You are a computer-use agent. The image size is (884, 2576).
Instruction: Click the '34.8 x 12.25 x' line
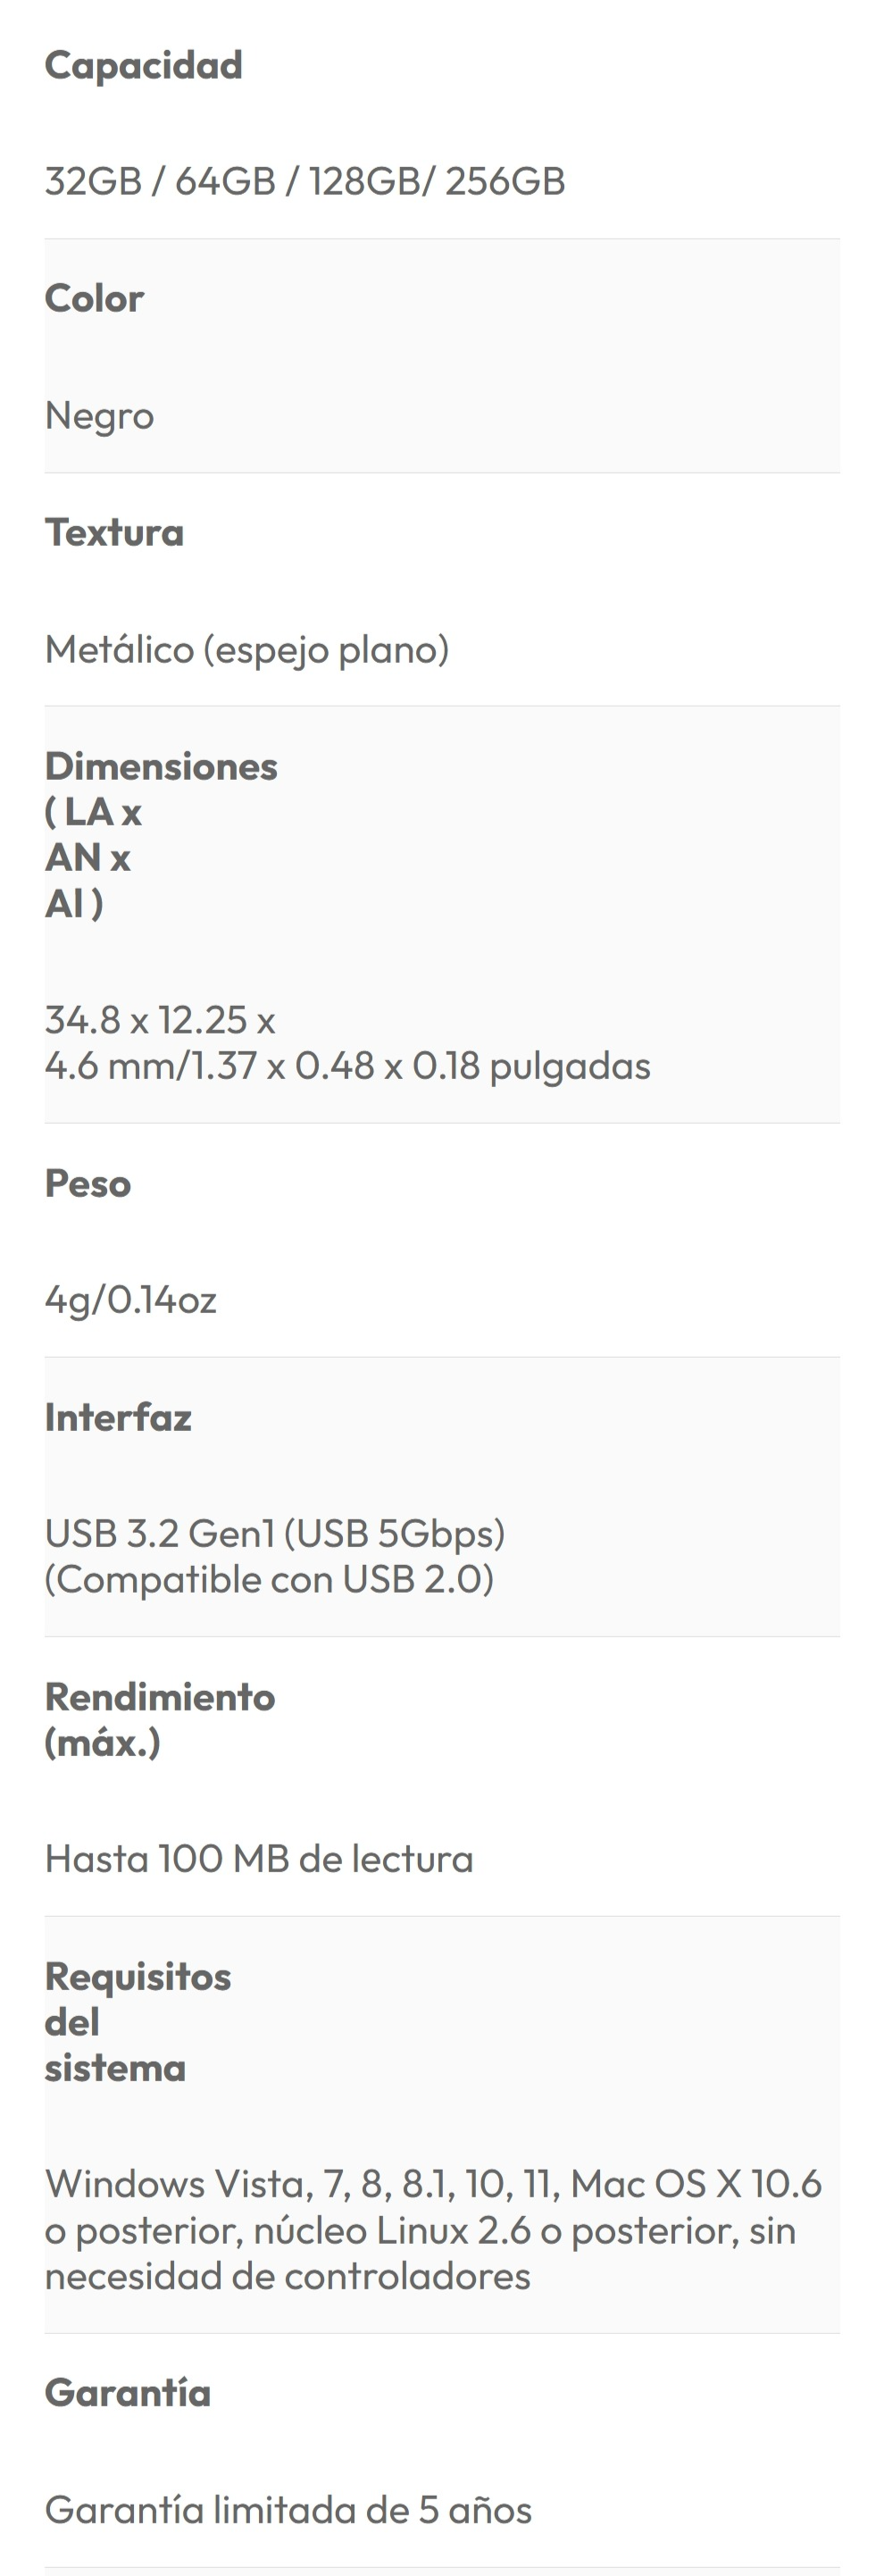tap(160, 1019)
